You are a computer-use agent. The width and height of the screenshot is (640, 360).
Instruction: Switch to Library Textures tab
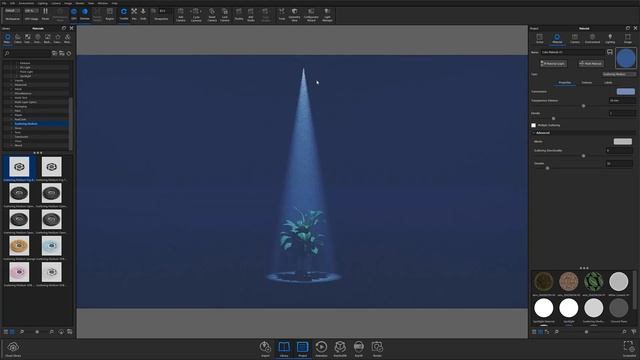point(27,39)
